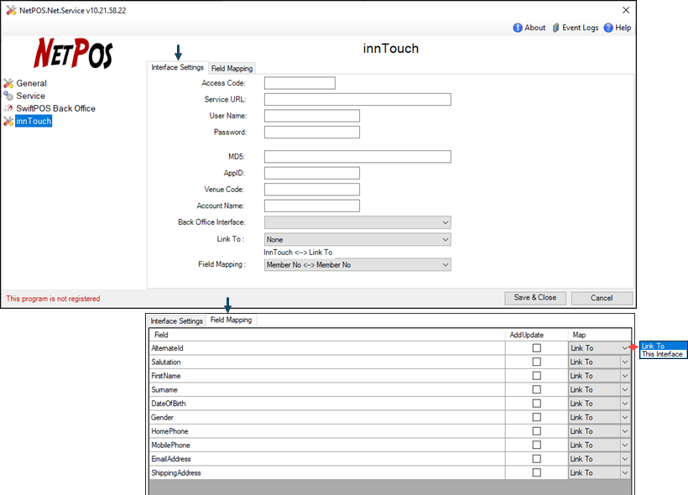Click the Map column header
Screen dimensions: 688x495
coord(599,335)
